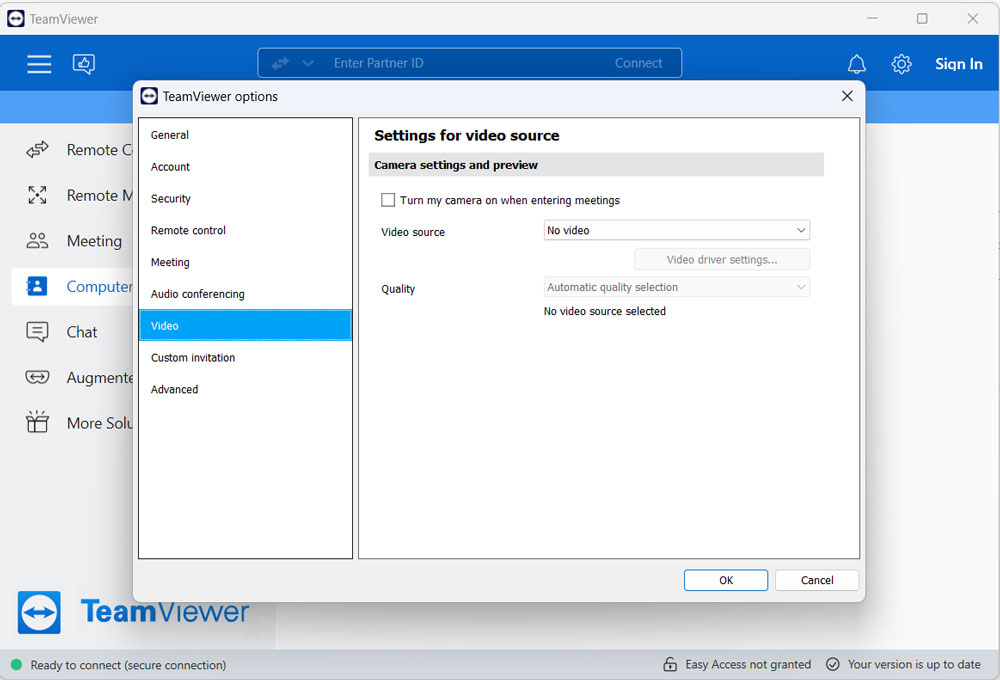The width and height of the screenshot is (1000, 680).
Task: Click Ready to connect status text
Action: pyautogui.click(x=128, y=665)
